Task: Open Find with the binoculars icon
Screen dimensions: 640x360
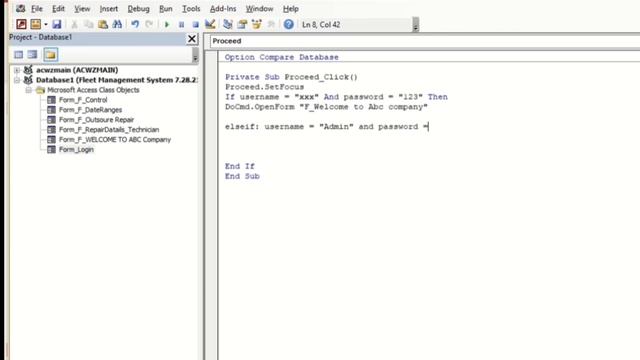Action: (117, 24)
